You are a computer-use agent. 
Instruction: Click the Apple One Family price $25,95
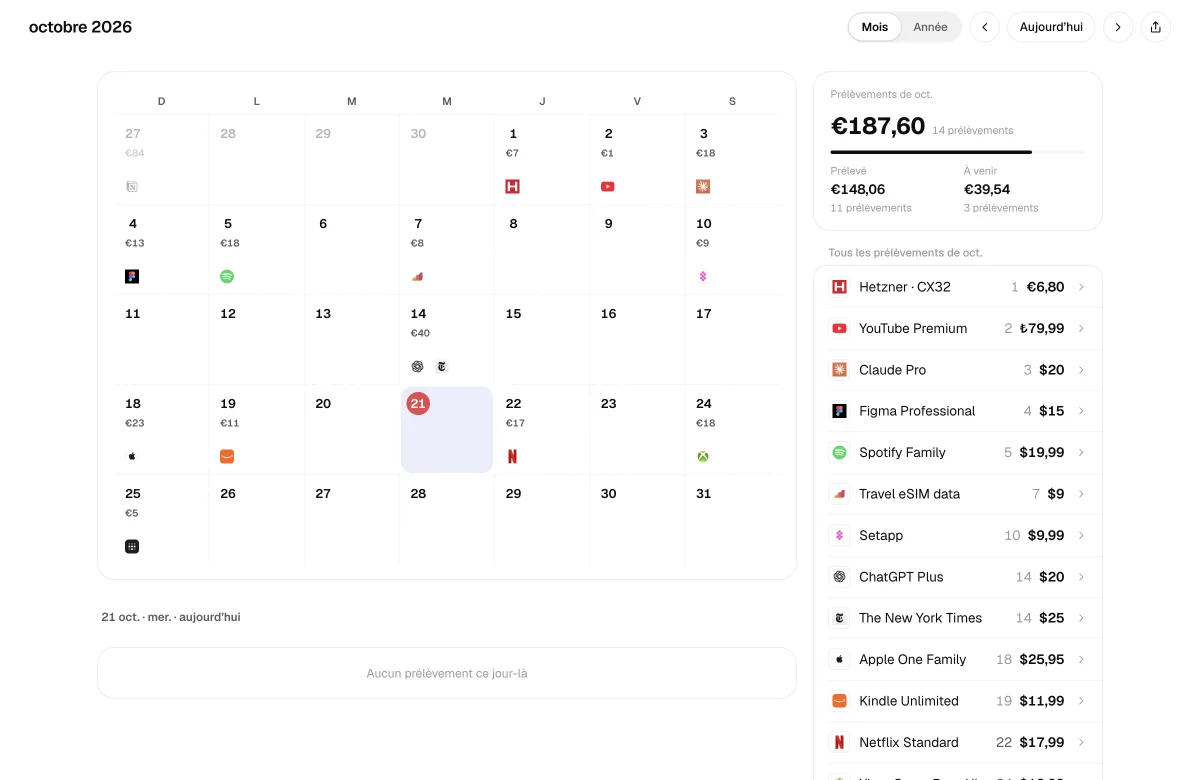[x=1042, y=659]
